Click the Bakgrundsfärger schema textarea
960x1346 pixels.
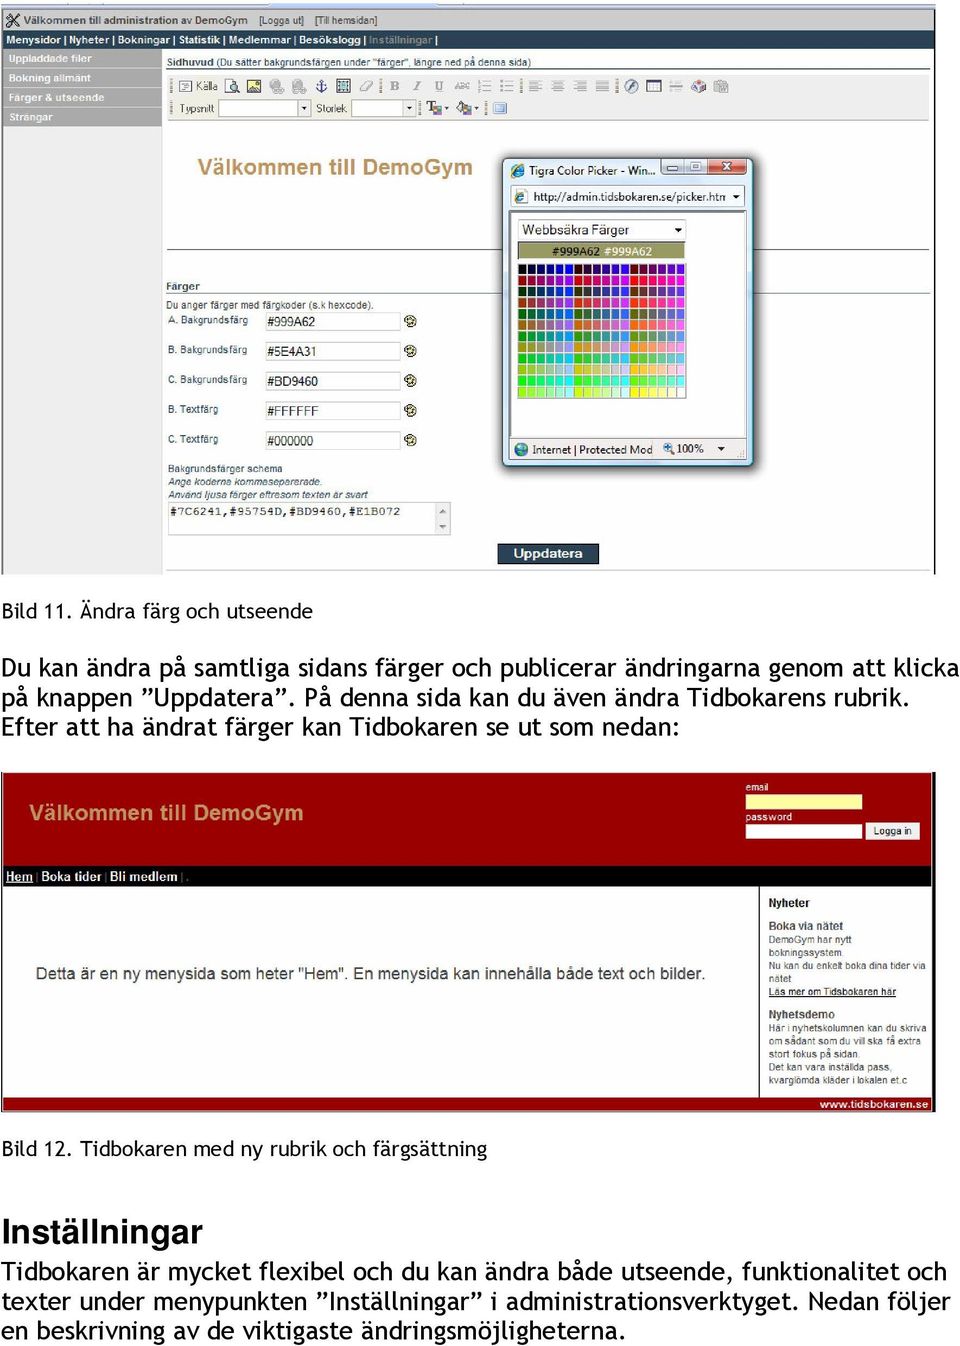tap(308, 518)
